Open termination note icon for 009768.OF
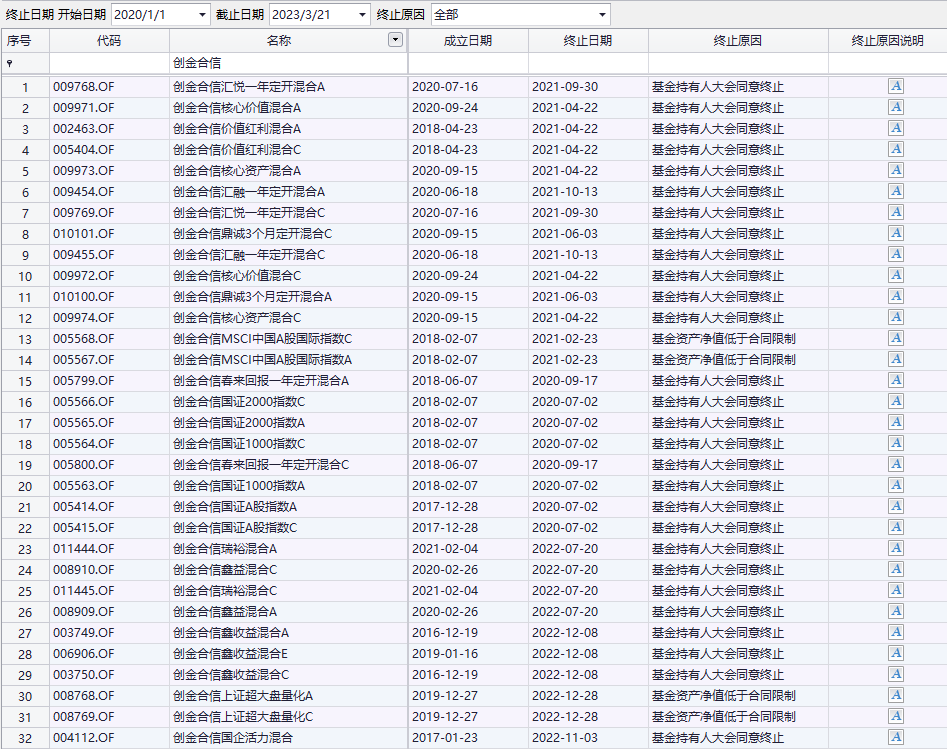 (896, 86)
